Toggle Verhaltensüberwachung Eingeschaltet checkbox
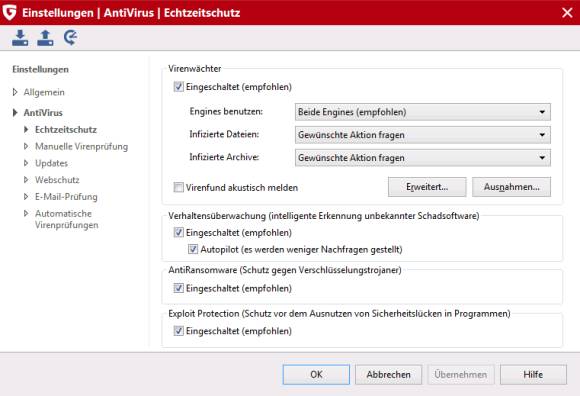580x396 pixels. (179, 233)
